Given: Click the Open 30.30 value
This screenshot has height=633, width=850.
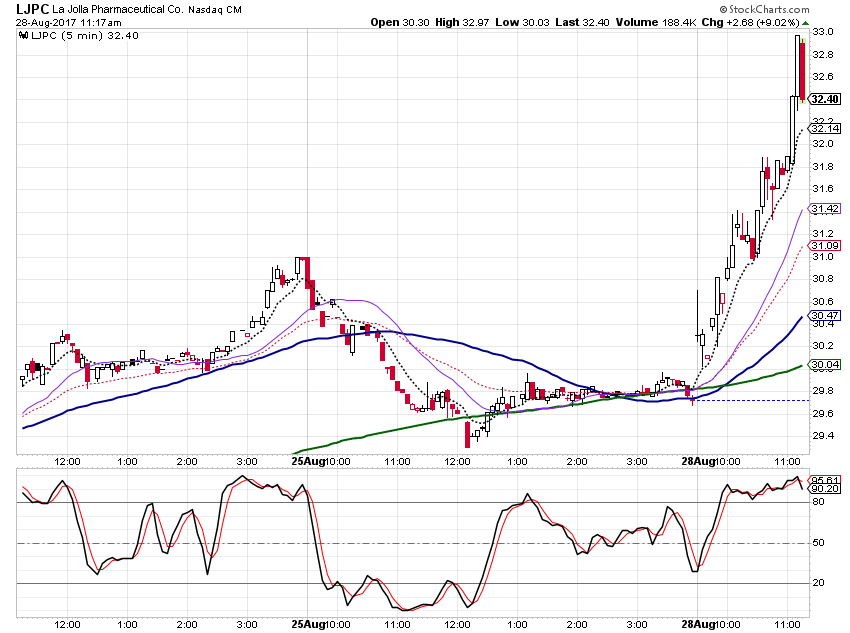Looking at the screenshot, I should click(x=400, y=23).
